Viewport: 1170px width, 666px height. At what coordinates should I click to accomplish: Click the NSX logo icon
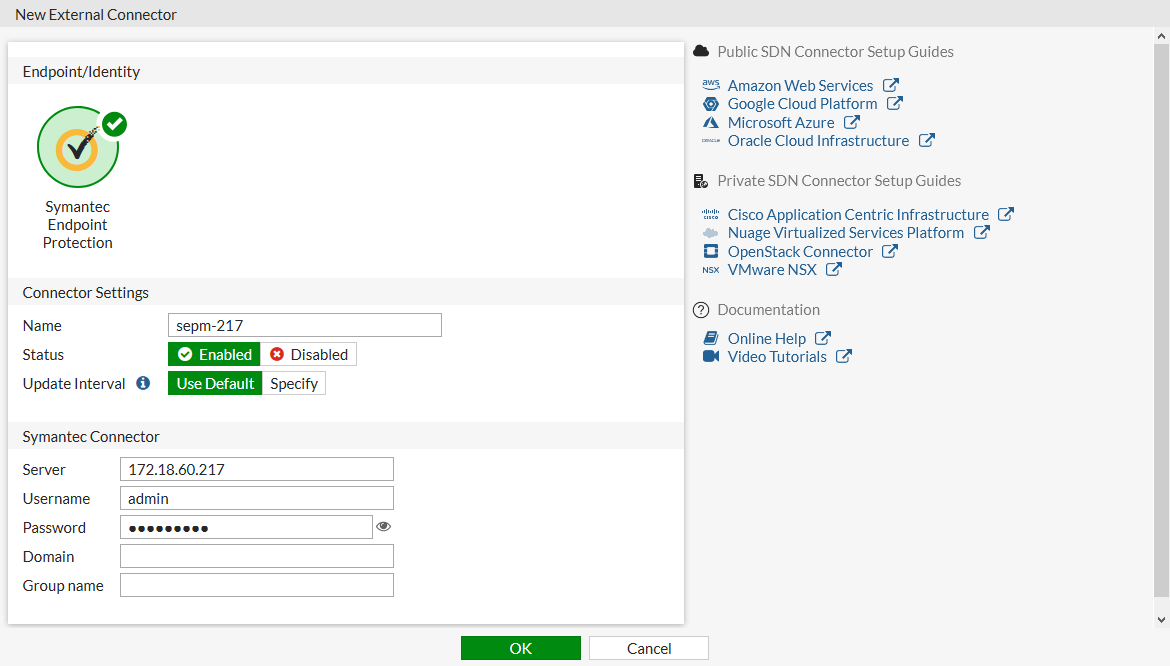click(711, 270)
